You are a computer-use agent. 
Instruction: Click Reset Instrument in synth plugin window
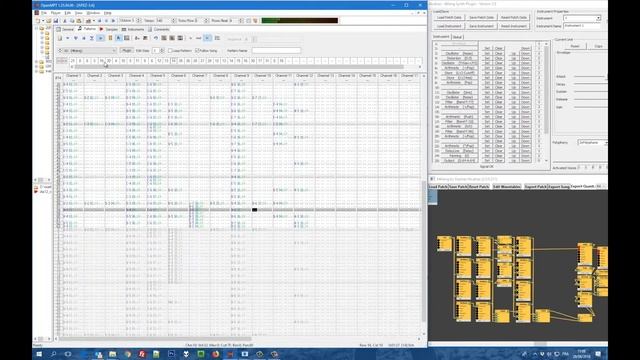(513, 26)
